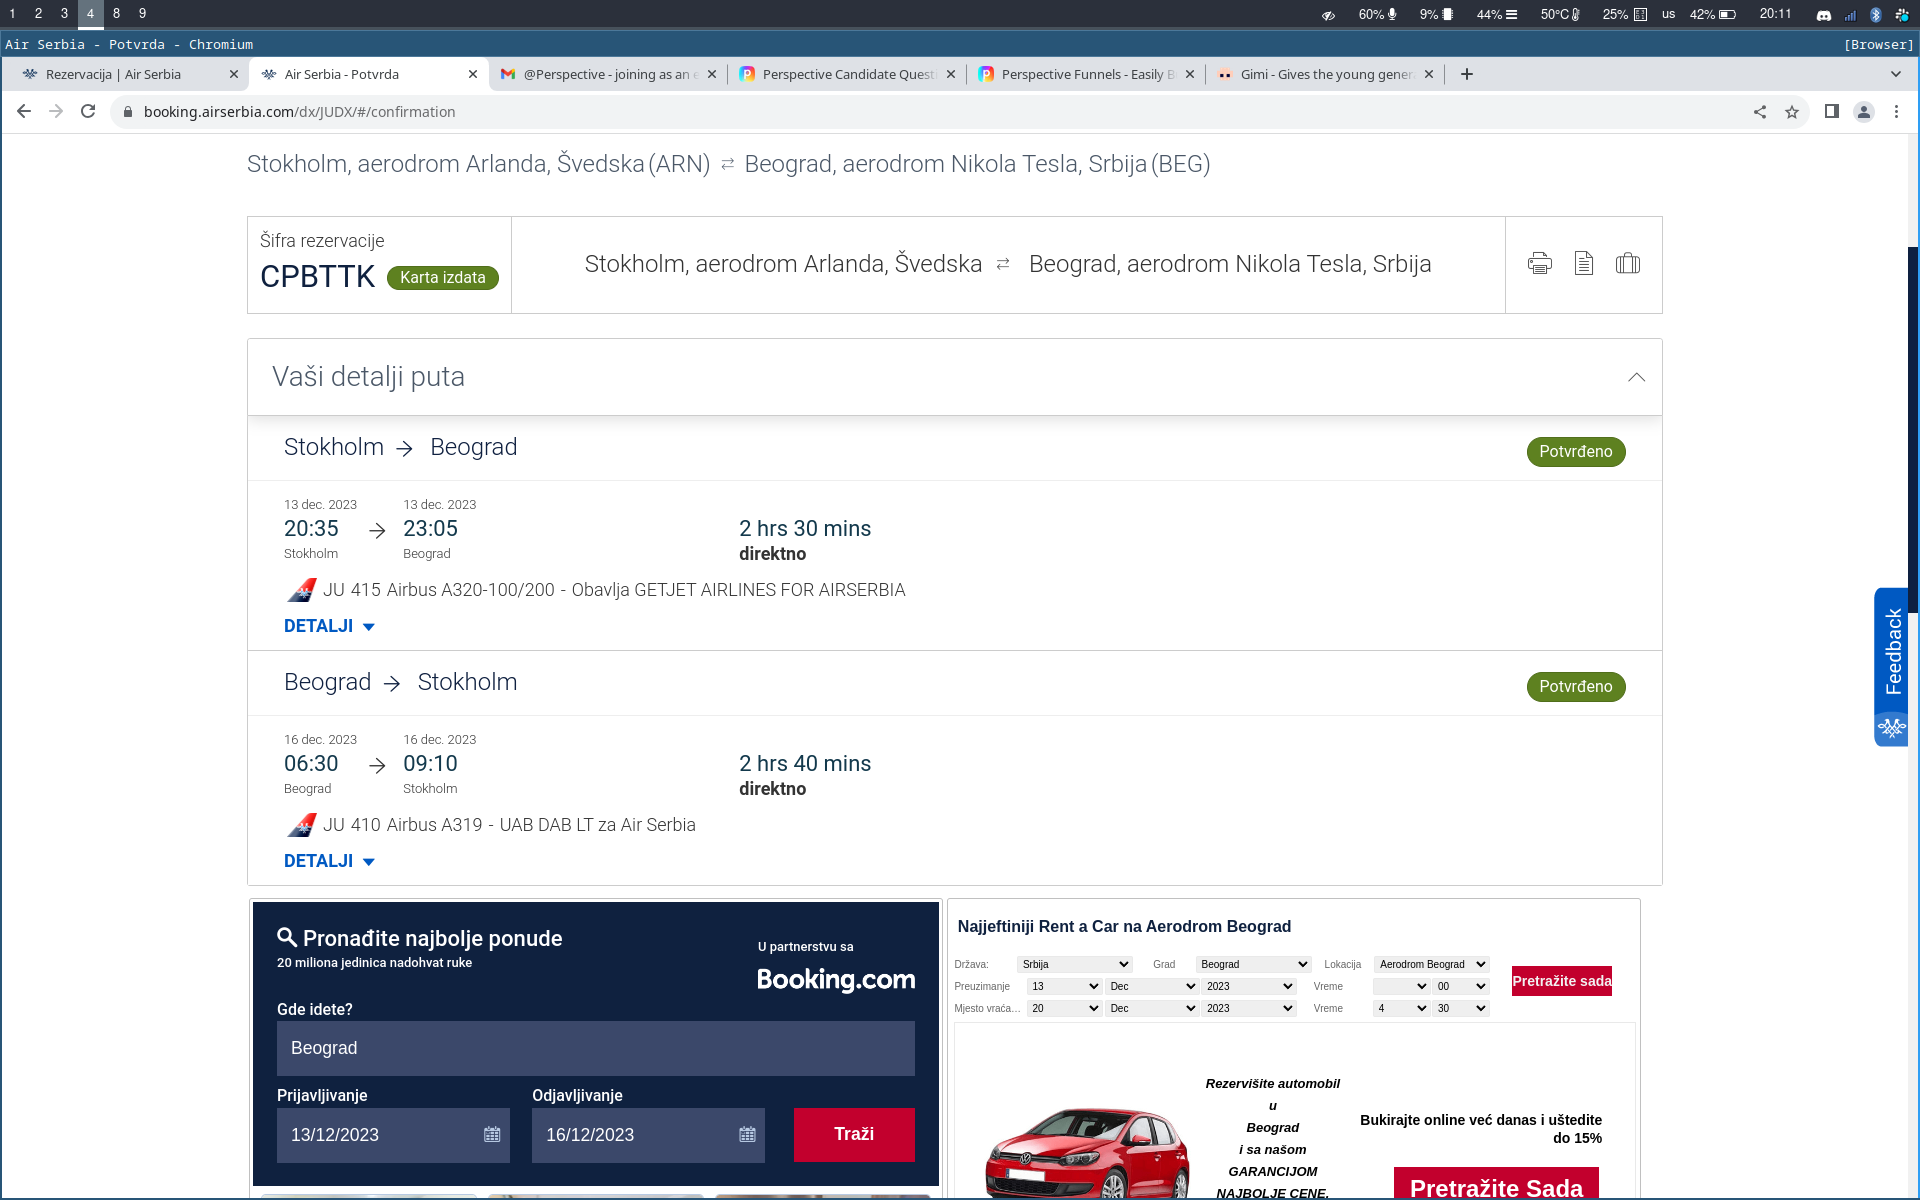This screenshot has height=1200, width=1920.
Task: Click the share page icon
Action: pyautogui.click(x=1759, y=112)
